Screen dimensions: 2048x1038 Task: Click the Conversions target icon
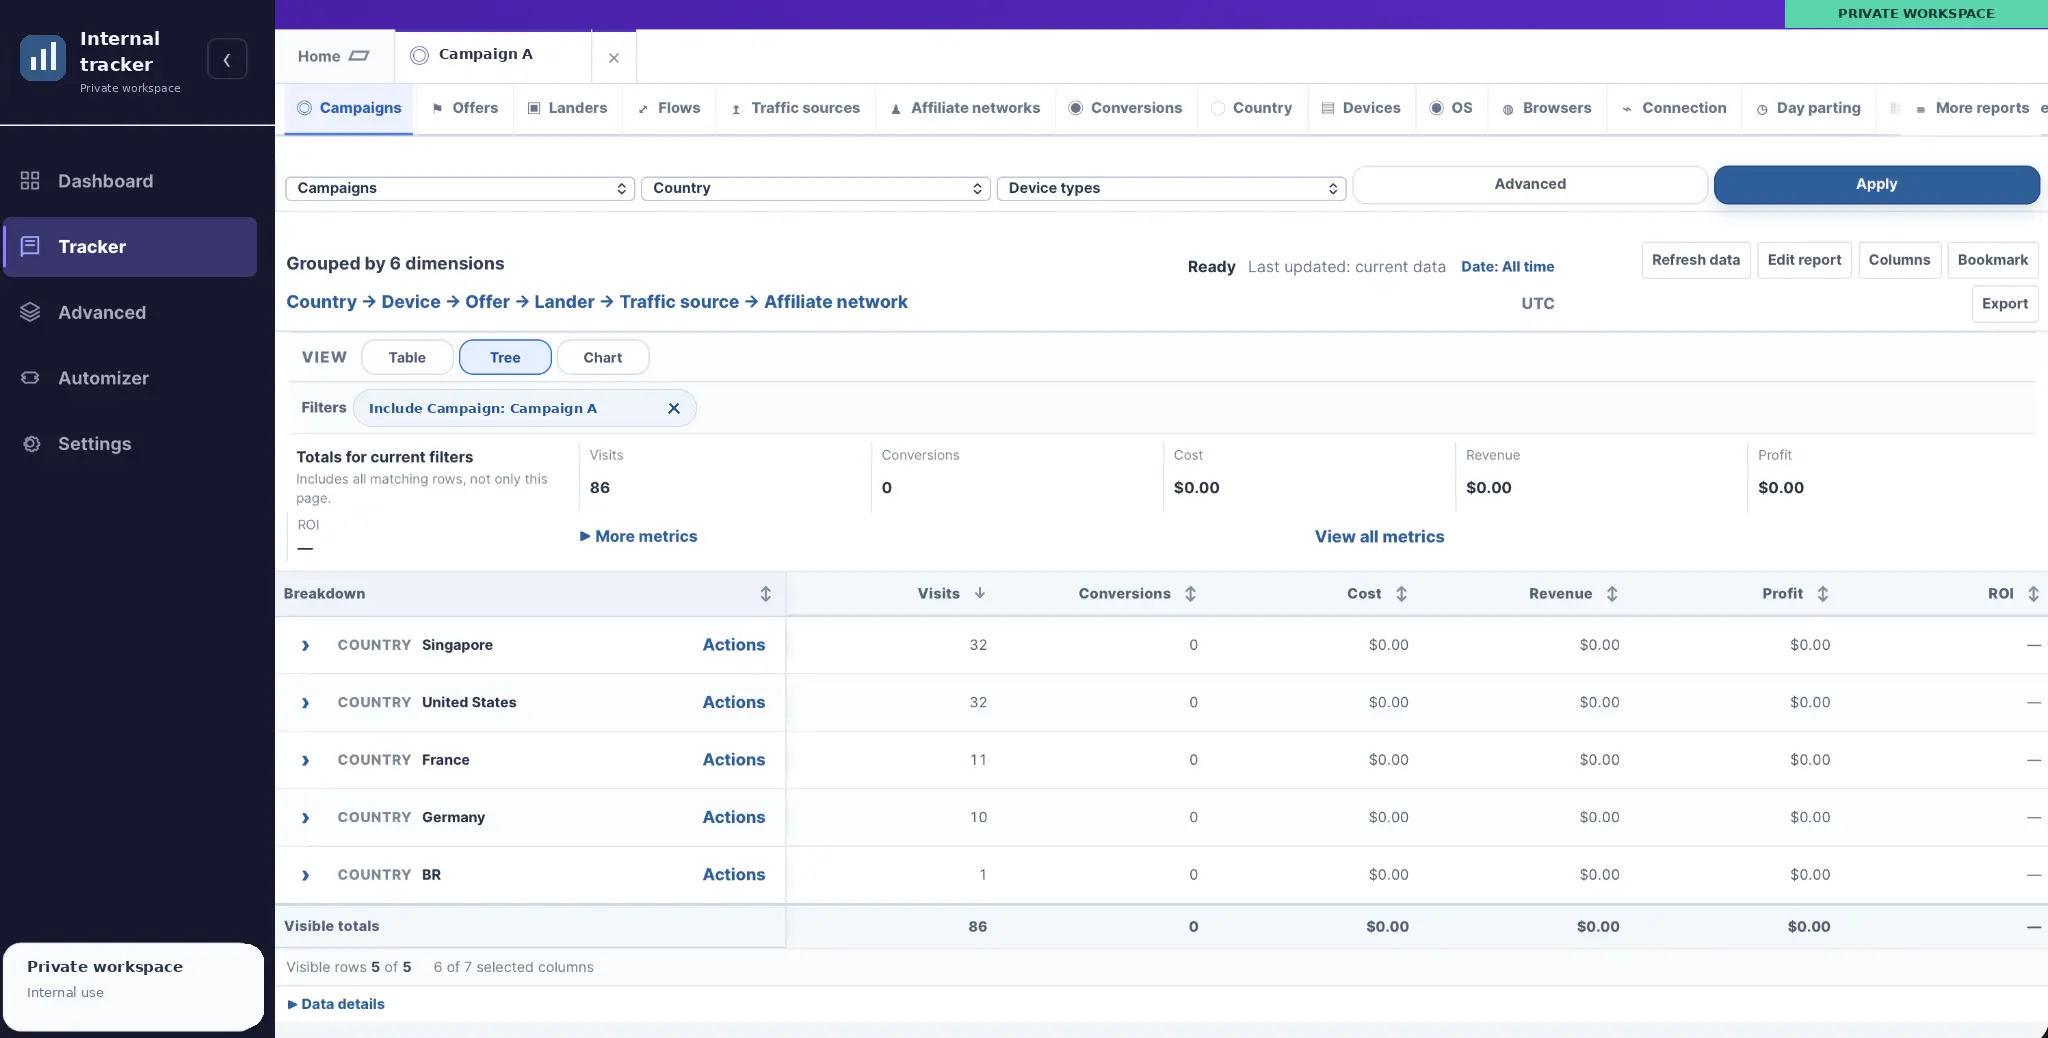coord(1076,108)
